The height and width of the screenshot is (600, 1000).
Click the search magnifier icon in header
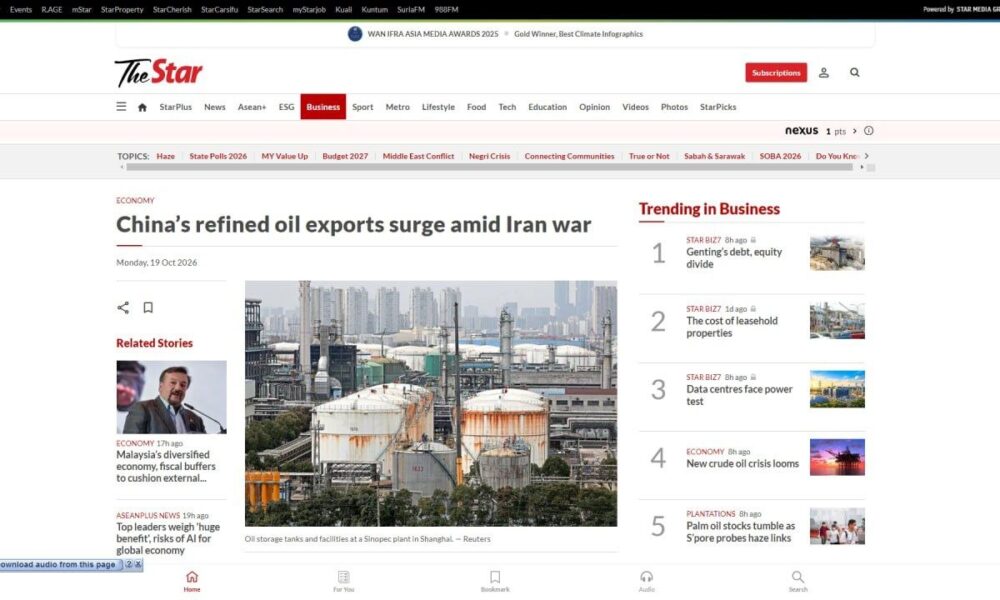click(x=855, y=73)
